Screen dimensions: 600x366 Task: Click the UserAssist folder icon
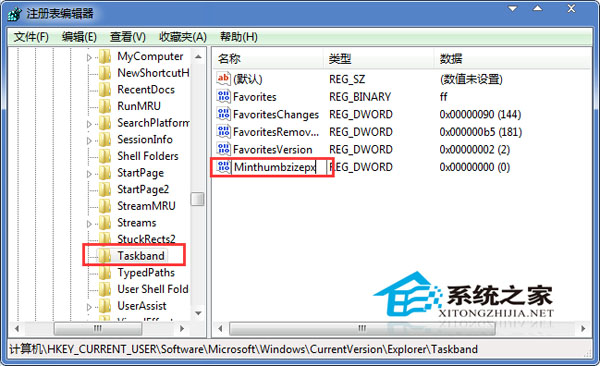[x=105, y=306]
